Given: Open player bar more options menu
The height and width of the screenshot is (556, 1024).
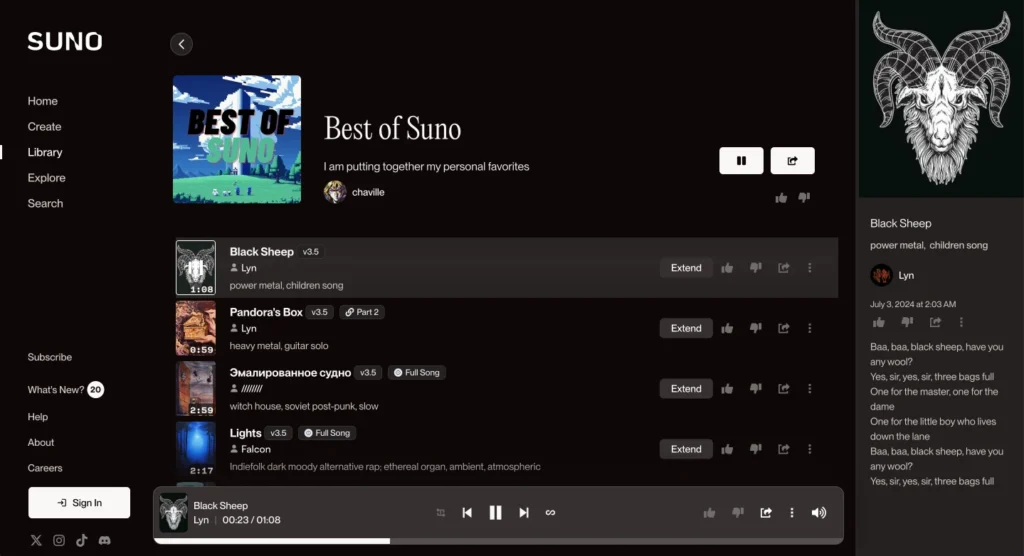Looking at the screenshot, I should click(792, 513).
